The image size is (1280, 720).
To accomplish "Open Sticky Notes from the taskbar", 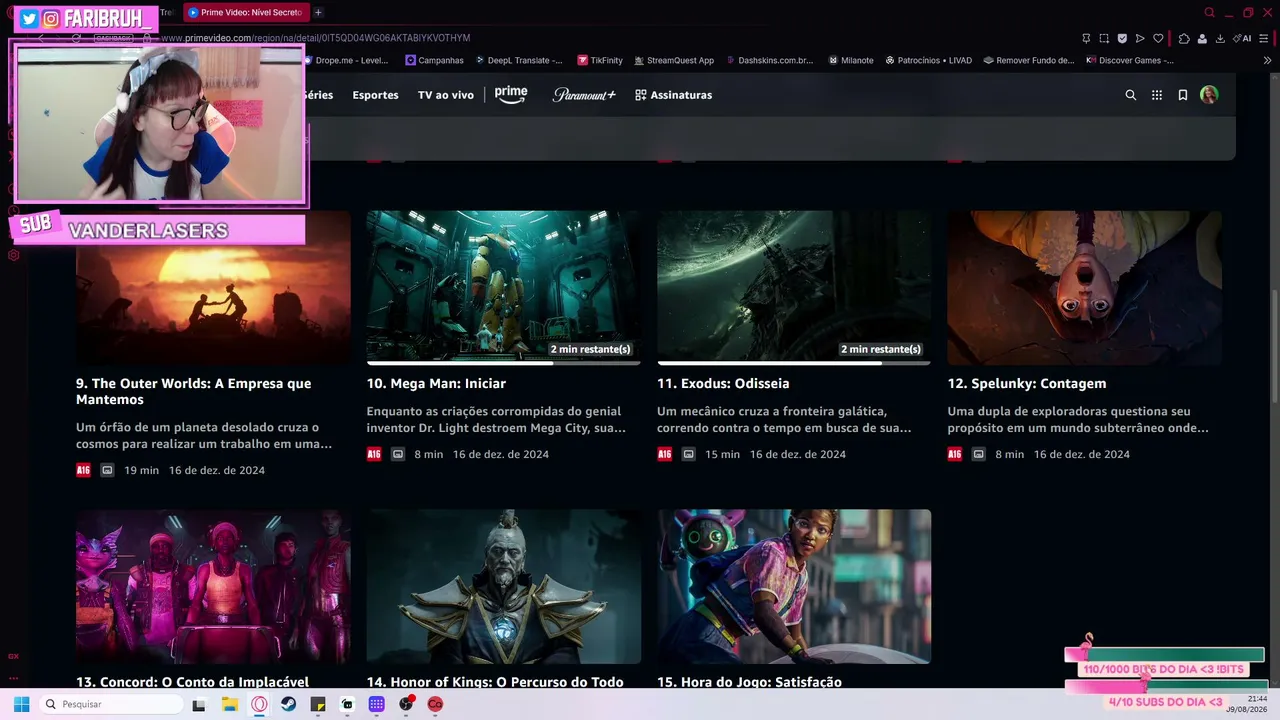I will click(x=318, y=704).
